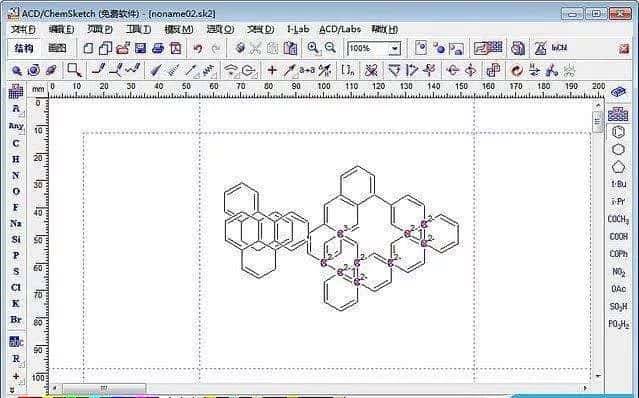639x398 pixels.
Task: Click the horizontal scrollbar right arrow
Action: click(x=586, y=388)
